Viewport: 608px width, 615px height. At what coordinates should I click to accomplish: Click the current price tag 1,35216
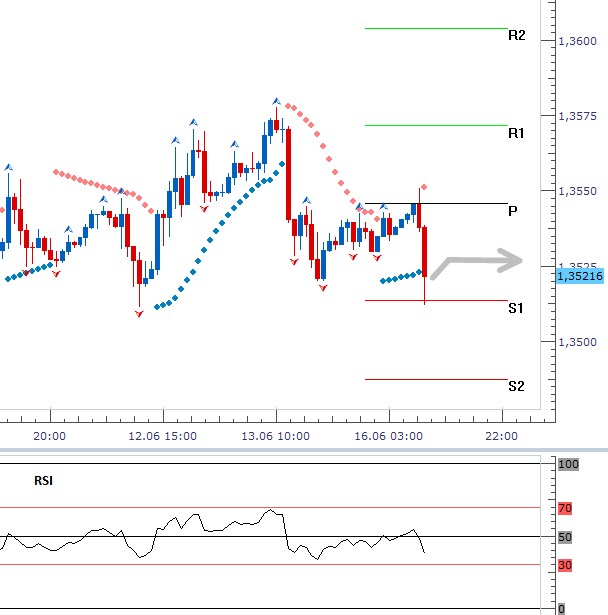coord(579,275)
